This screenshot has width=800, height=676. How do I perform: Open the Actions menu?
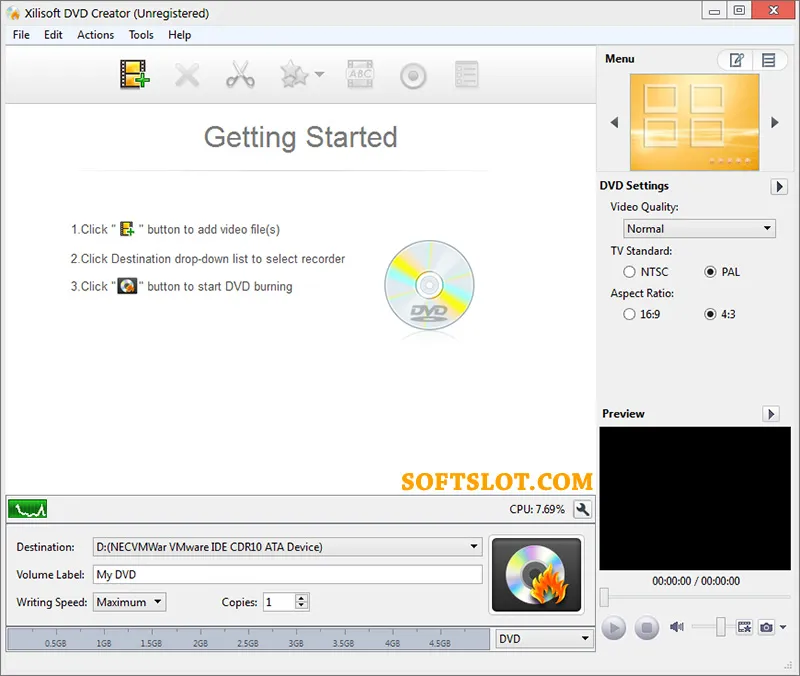coord(95,35)
